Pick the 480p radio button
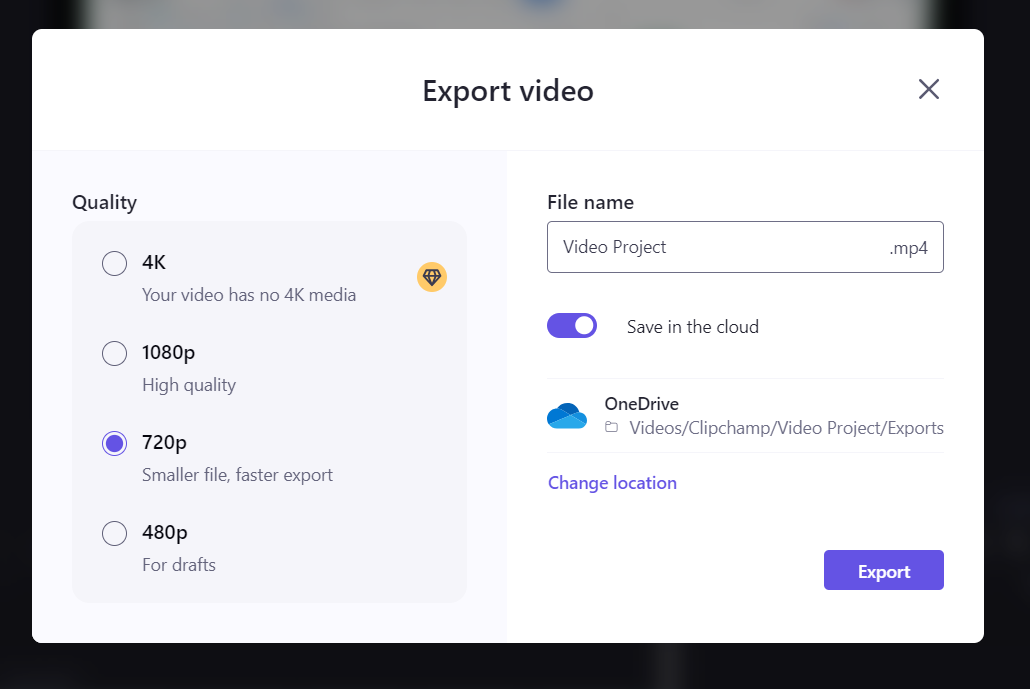1030x689 pixels. pos(114,533)
